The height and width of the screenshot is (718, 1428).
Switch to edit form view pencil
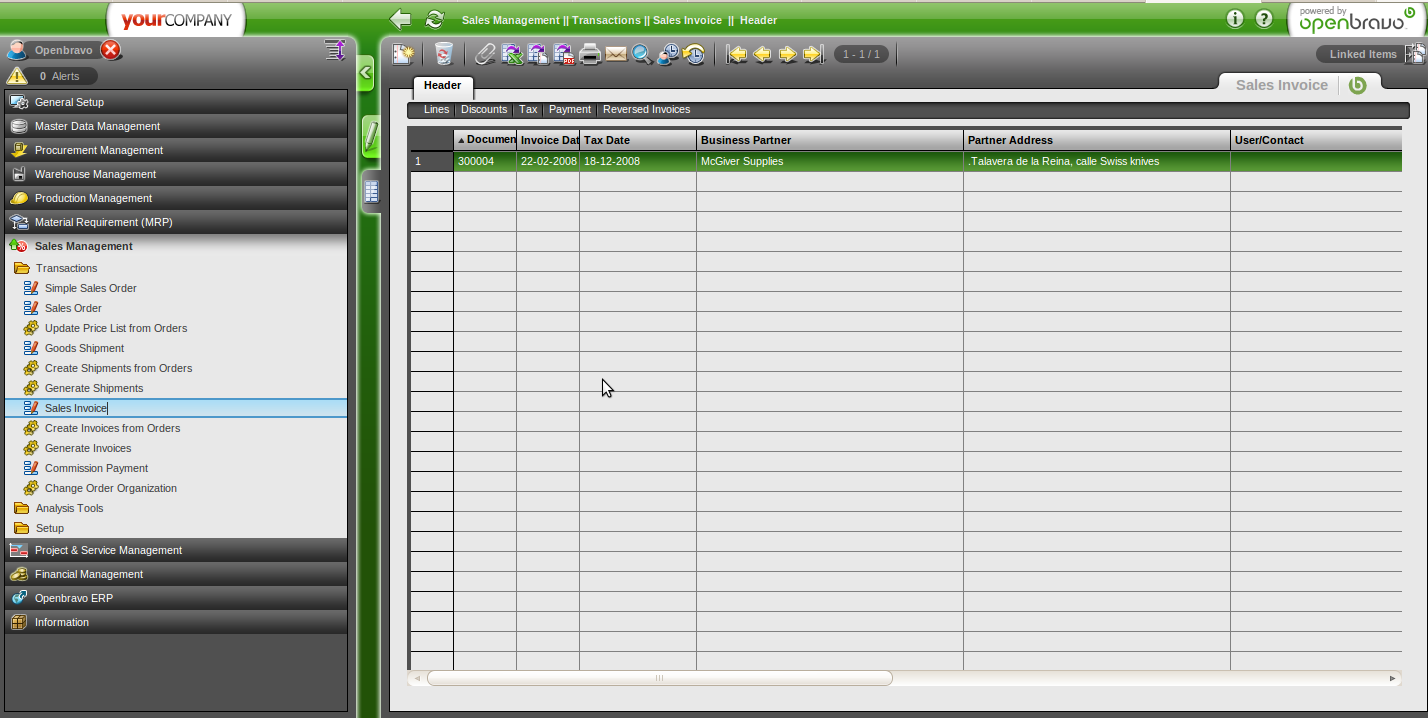[x=371, y=136]
